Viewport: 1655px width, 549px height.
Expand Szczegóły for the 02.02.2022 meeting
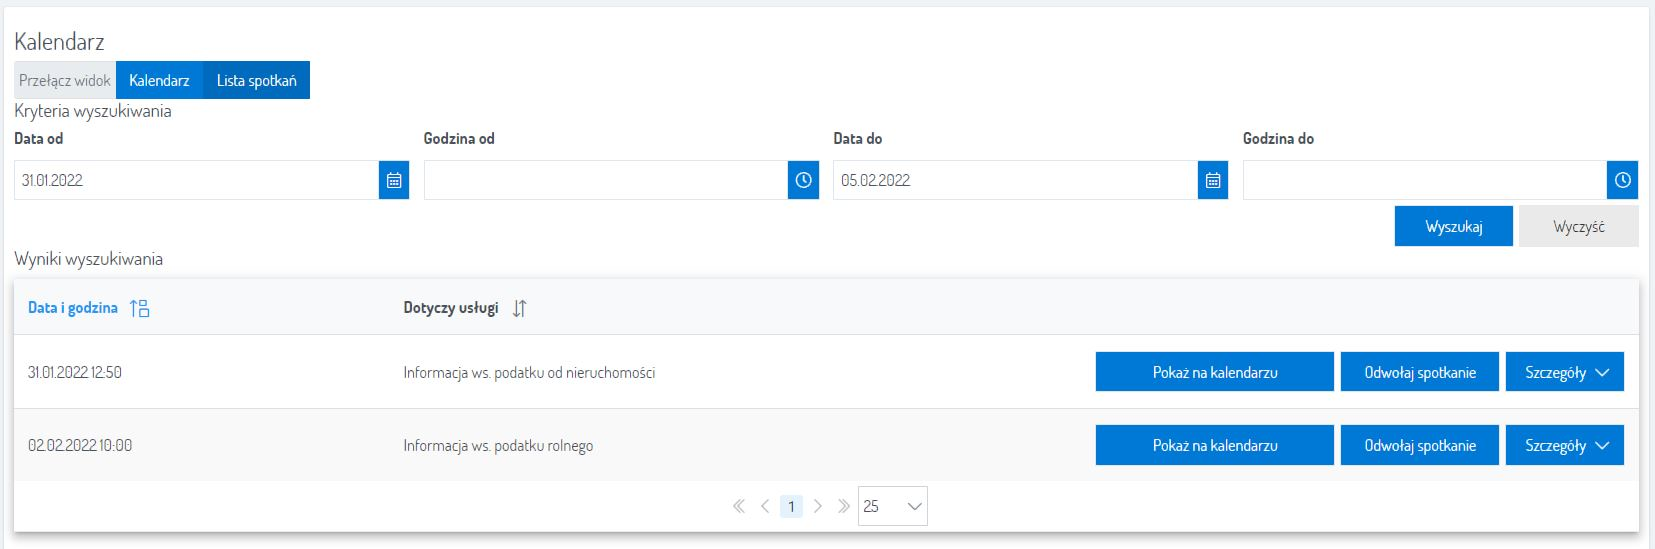tap(1564, 446)
